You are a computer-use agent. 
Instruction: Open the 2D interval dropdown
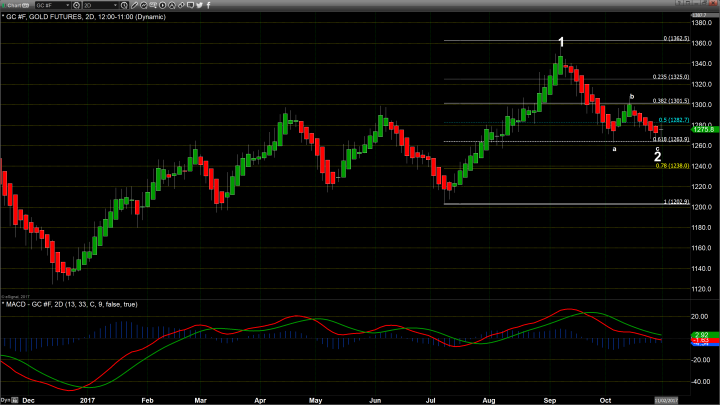tap(101, 6)
